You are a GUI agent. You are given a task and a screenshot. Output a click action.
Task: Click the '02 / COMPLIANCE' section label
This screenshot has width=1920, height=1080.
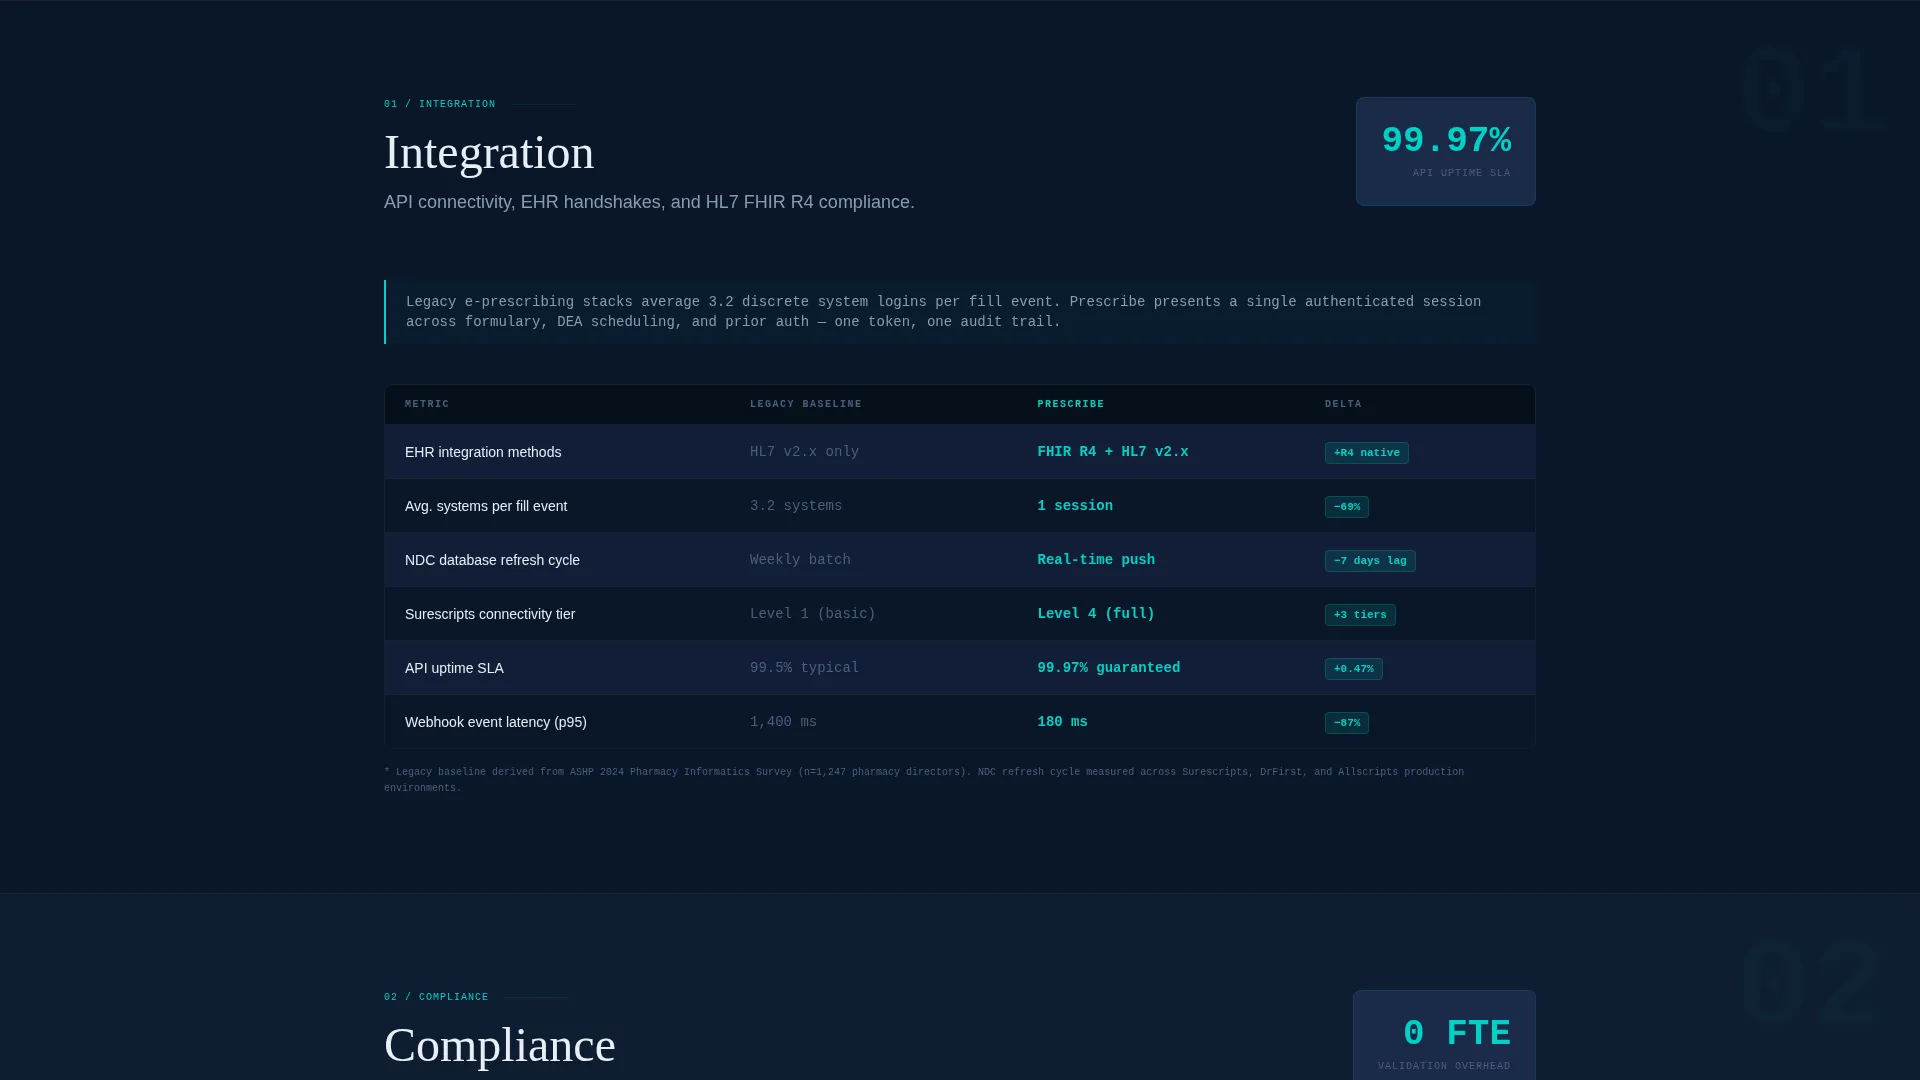point(436,997)
